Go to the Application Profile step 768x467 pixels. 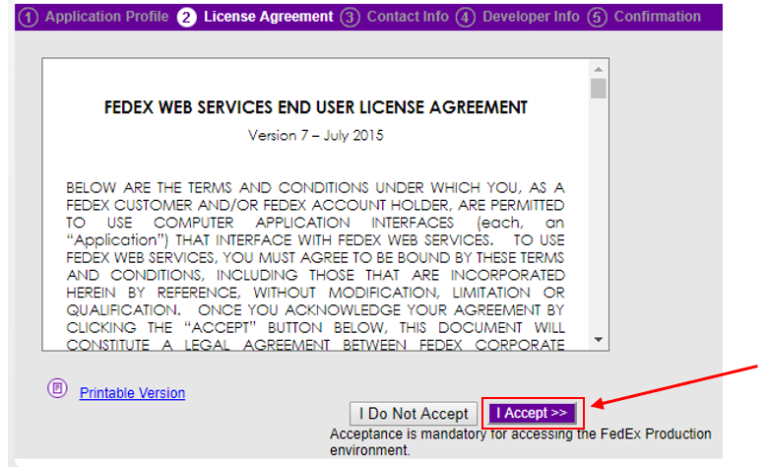(x=107, y=17)
